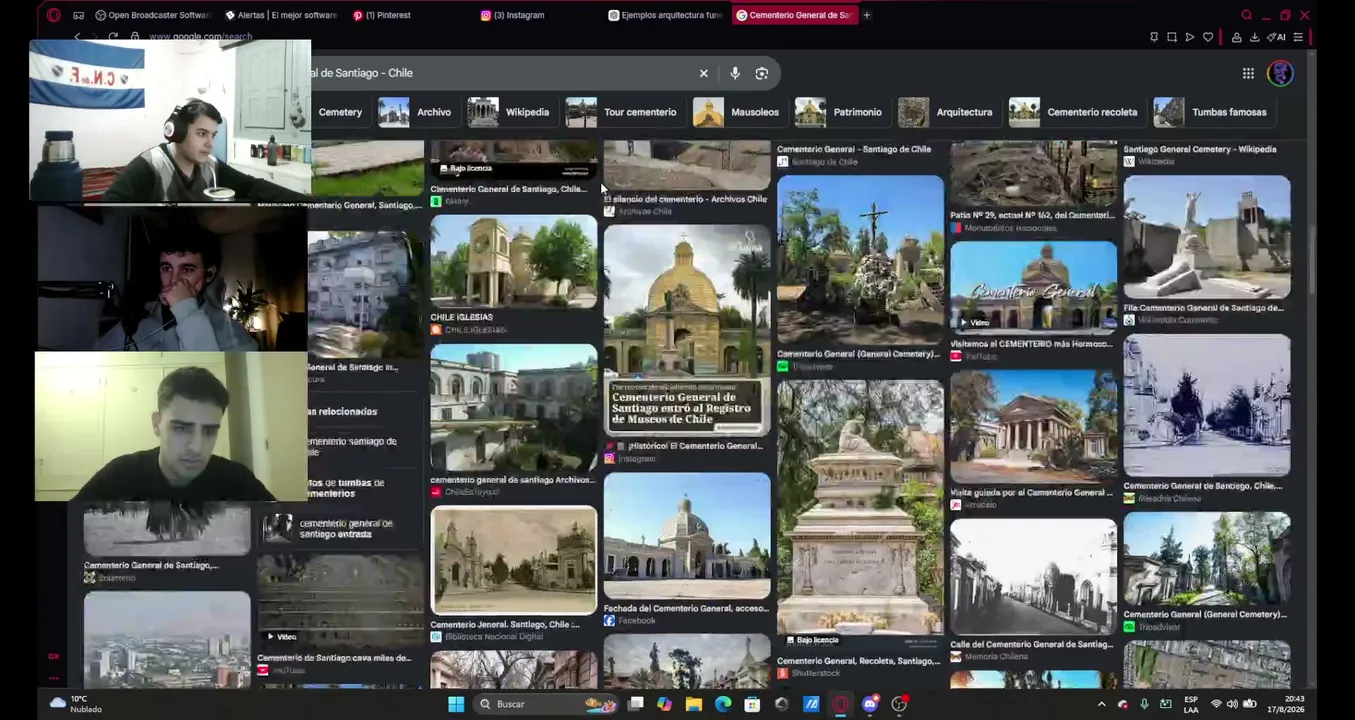This screenshot has width=1355, height=720.
Task: Filter images by Mausoleos chip
Action: [x=738, y=112]
